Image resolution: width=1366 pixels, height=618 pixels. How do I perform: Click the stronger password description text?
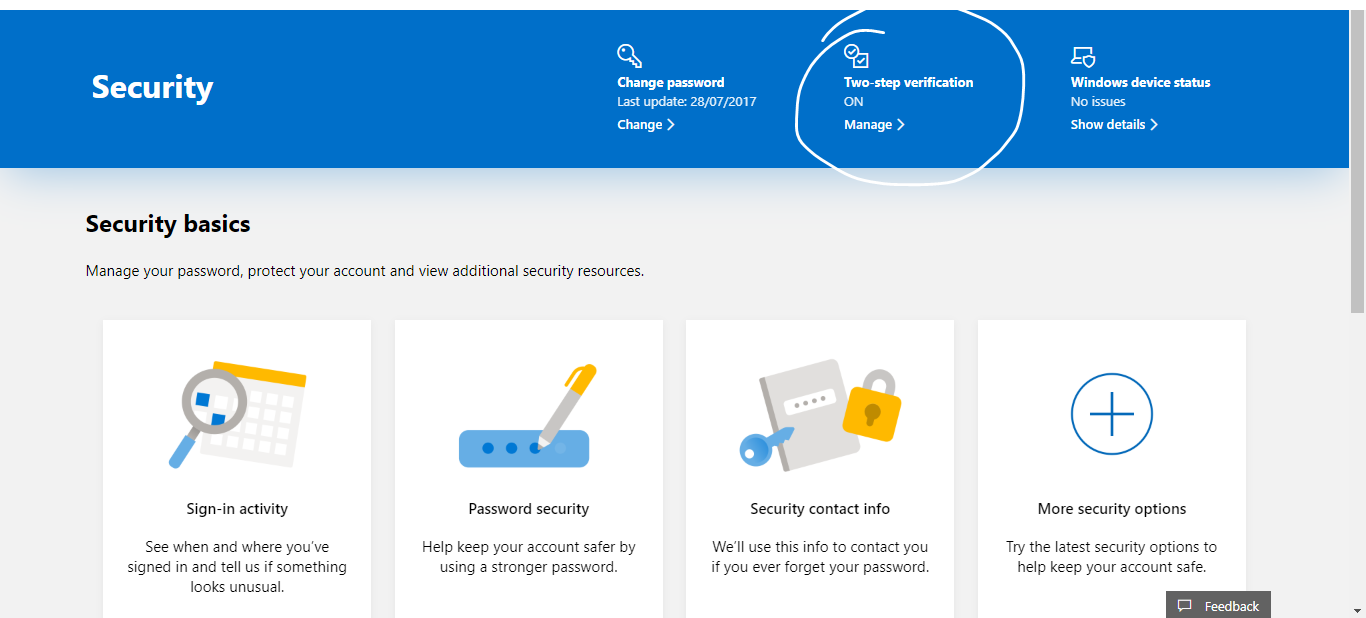(x=529, y=557)
